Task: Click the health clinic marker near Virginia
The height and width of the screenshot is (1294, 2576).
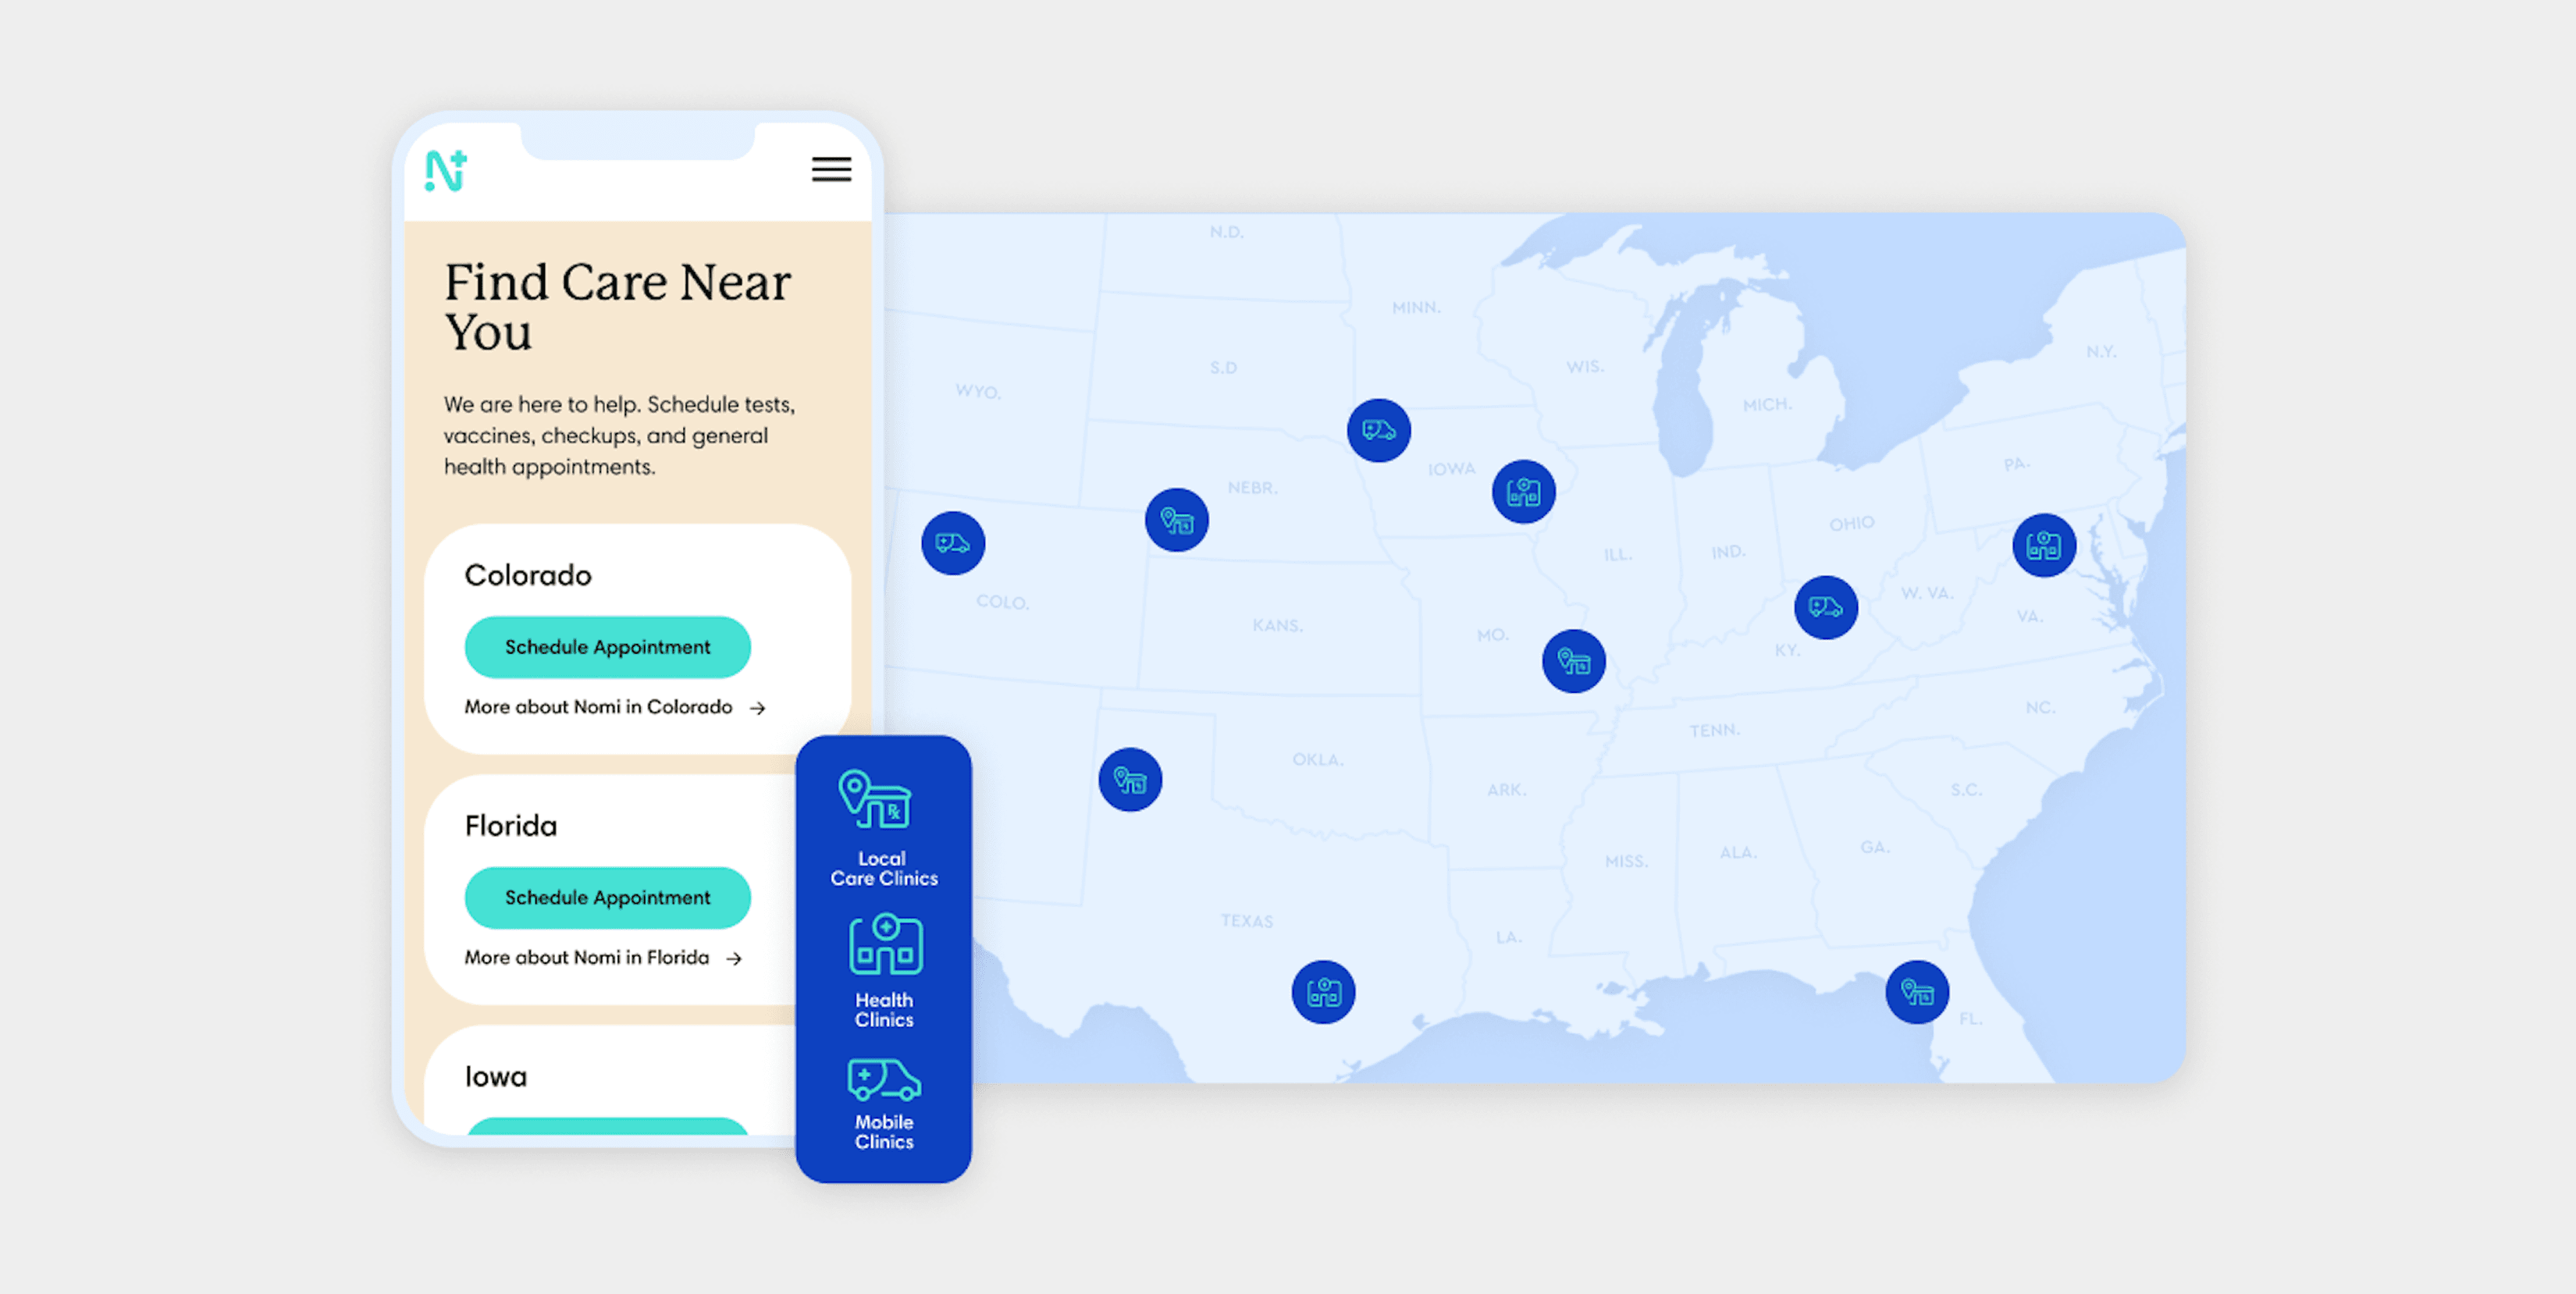Action: (2043, 545)
